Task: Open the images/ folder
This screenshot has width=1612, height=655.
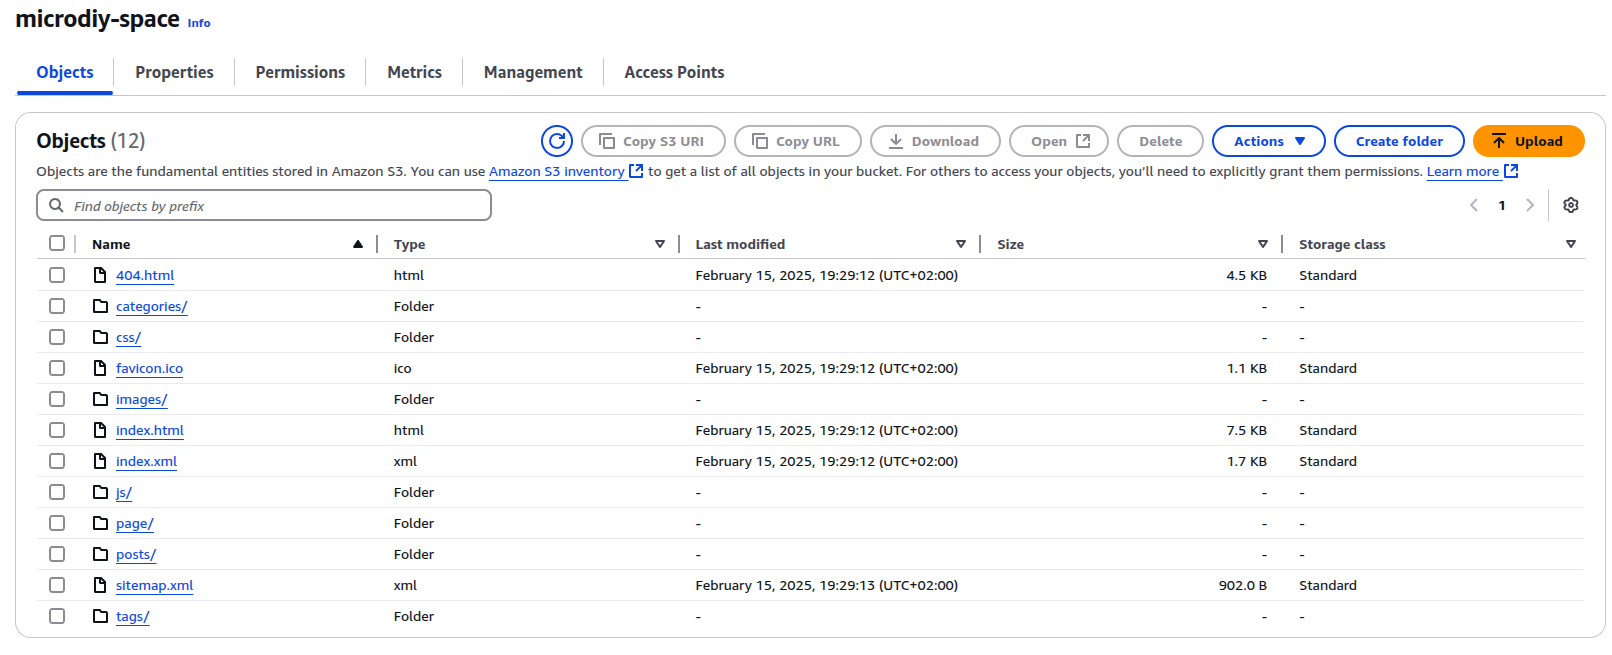Action: click(x=141, y=399)
